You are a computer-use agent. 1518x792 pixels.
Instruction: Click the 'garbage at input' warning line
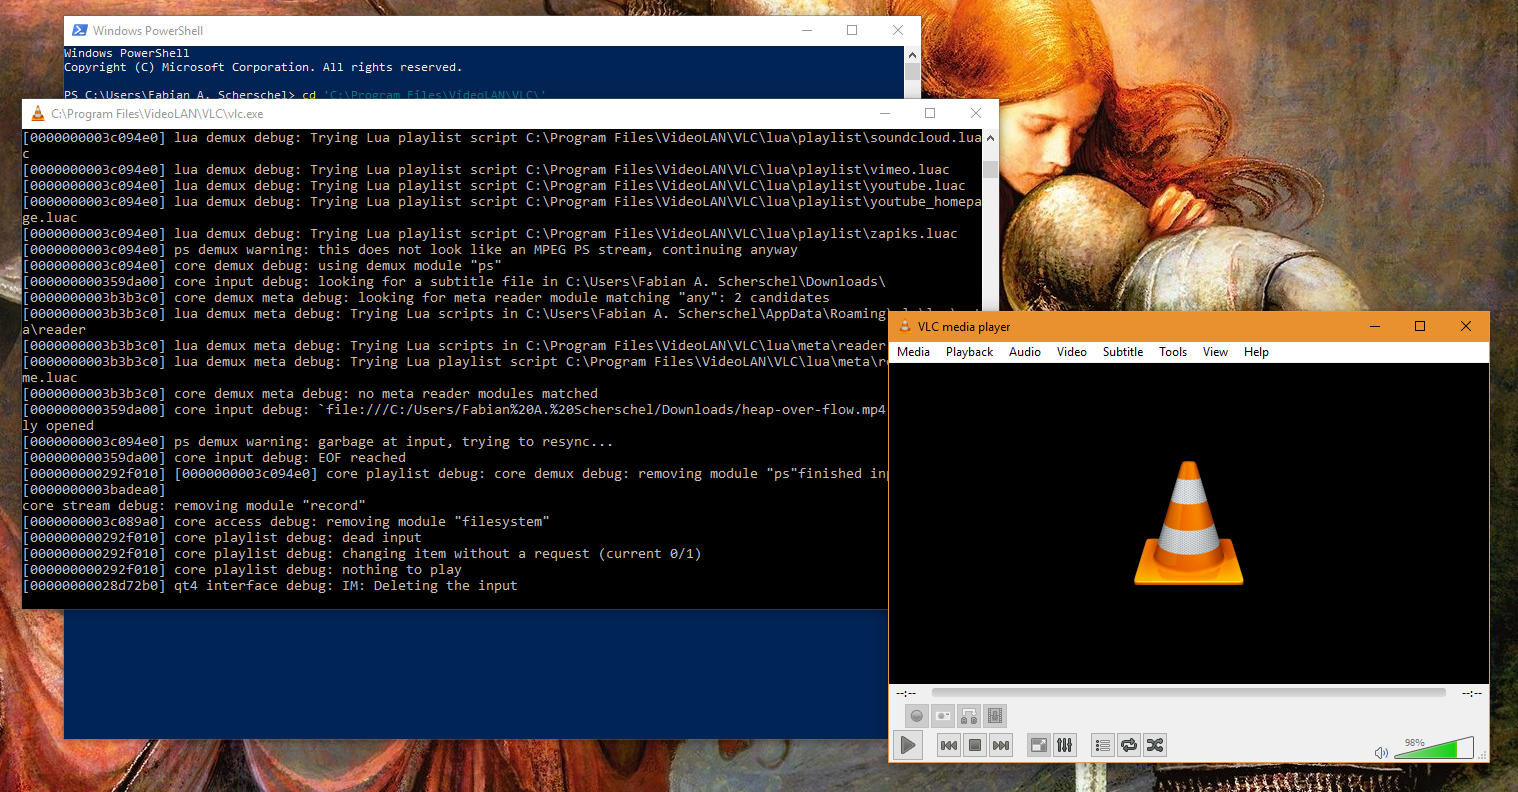pos(318,442)
